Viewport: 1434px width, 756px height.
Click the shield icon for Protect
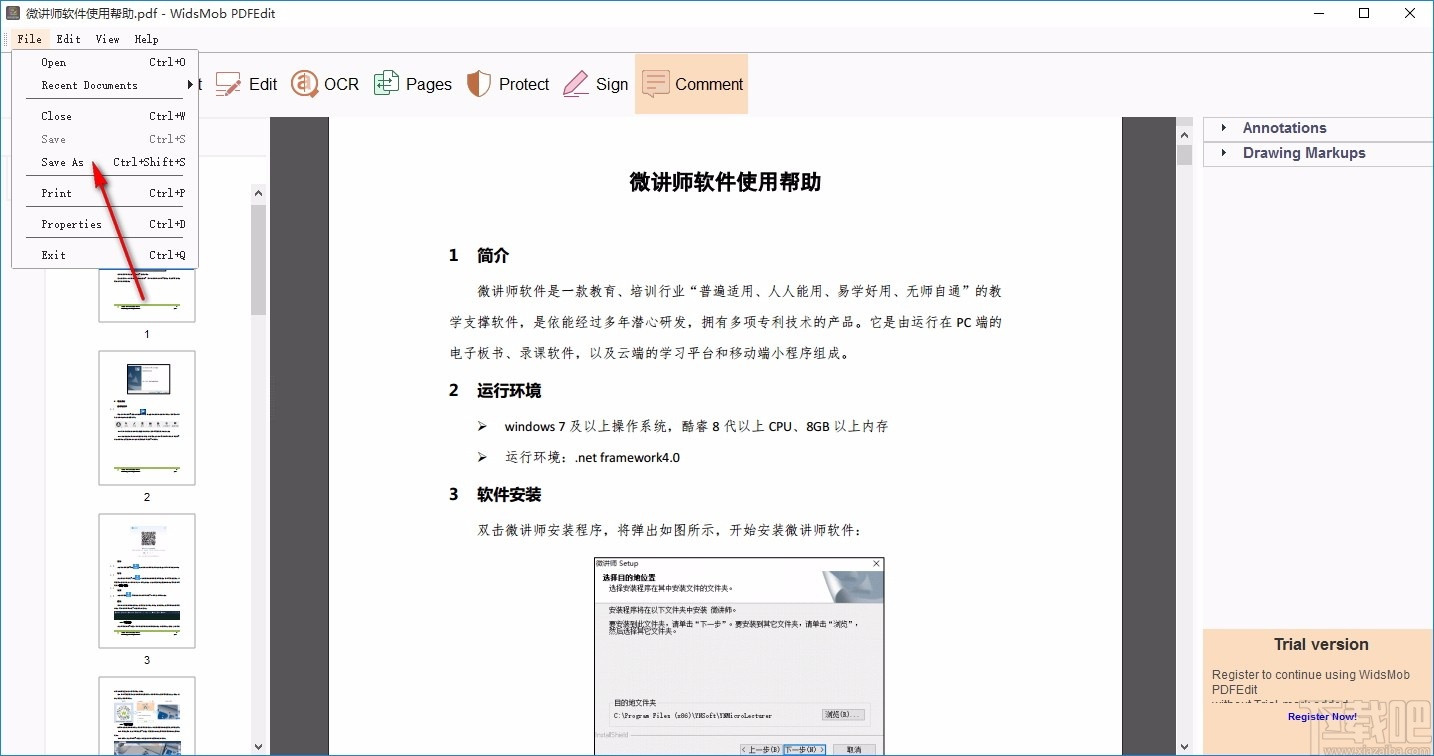coord(478,84)
